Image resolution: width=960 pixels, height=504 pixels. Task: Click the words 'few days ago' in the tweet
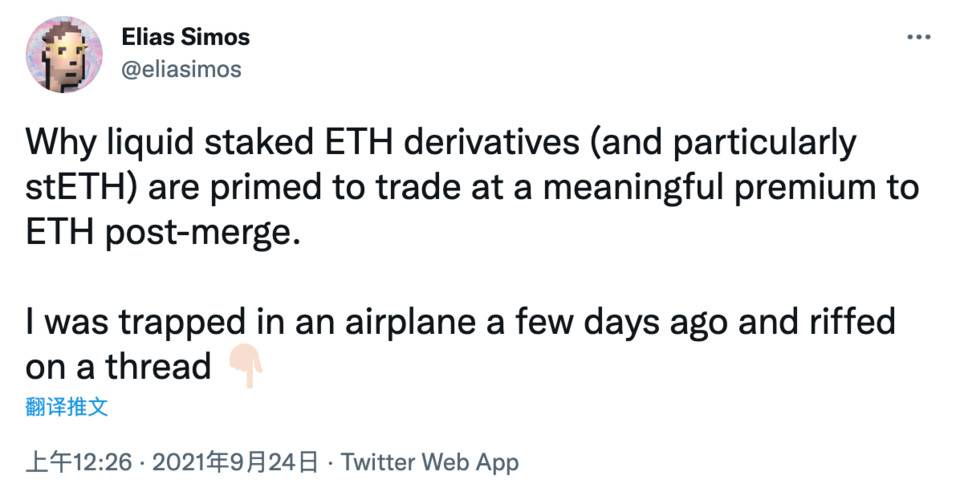[x=619, y=323]
